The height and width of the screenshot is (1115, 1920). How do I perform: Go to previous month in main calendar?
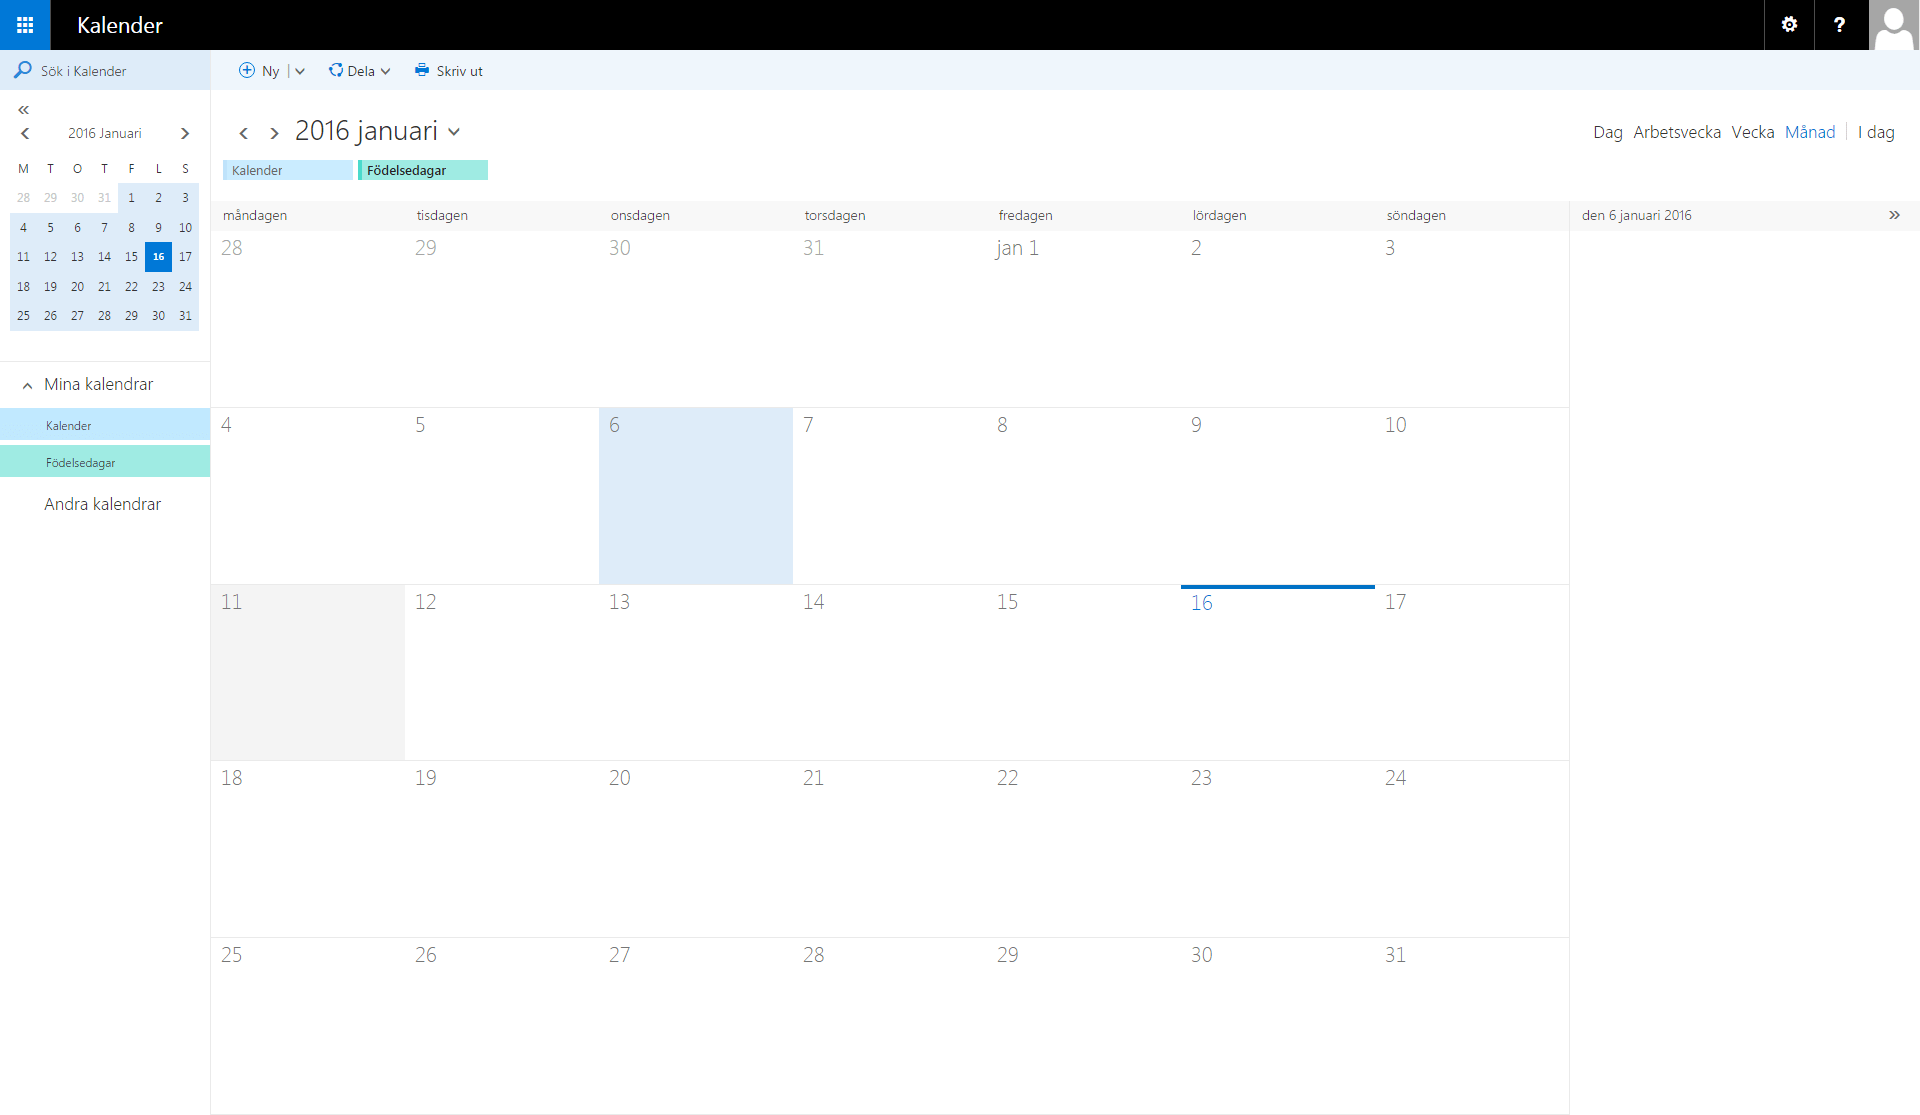click(x=243, y=133)
